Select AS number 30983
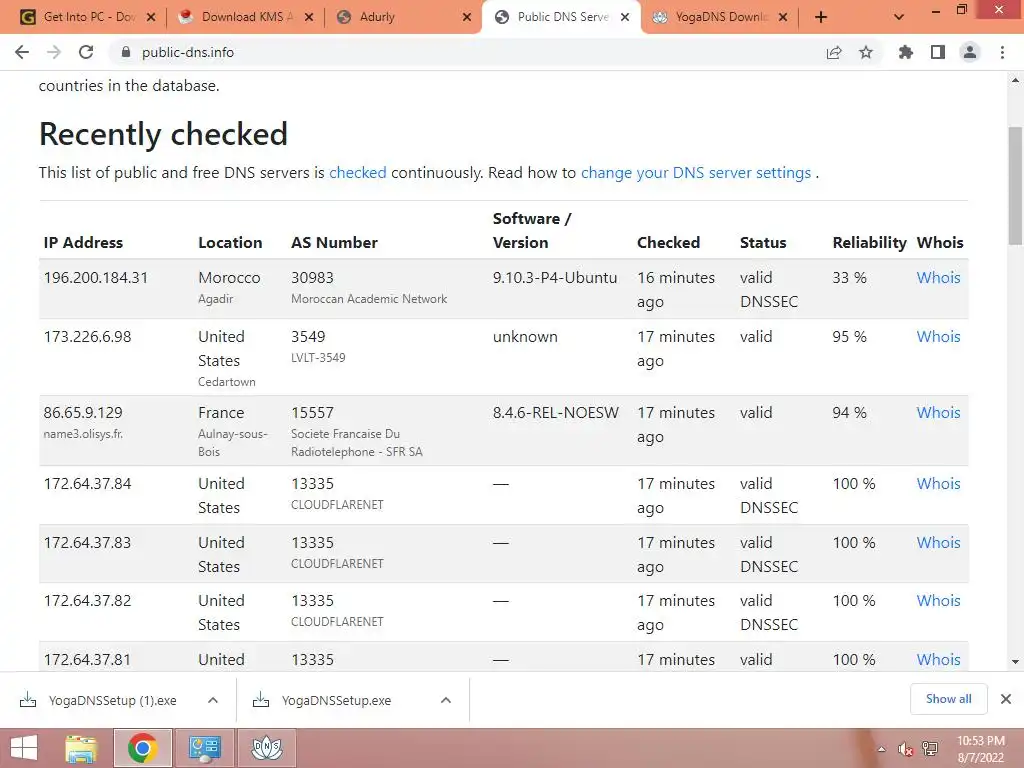Screen dimensions: 1024x768 (x=312, y=278)
